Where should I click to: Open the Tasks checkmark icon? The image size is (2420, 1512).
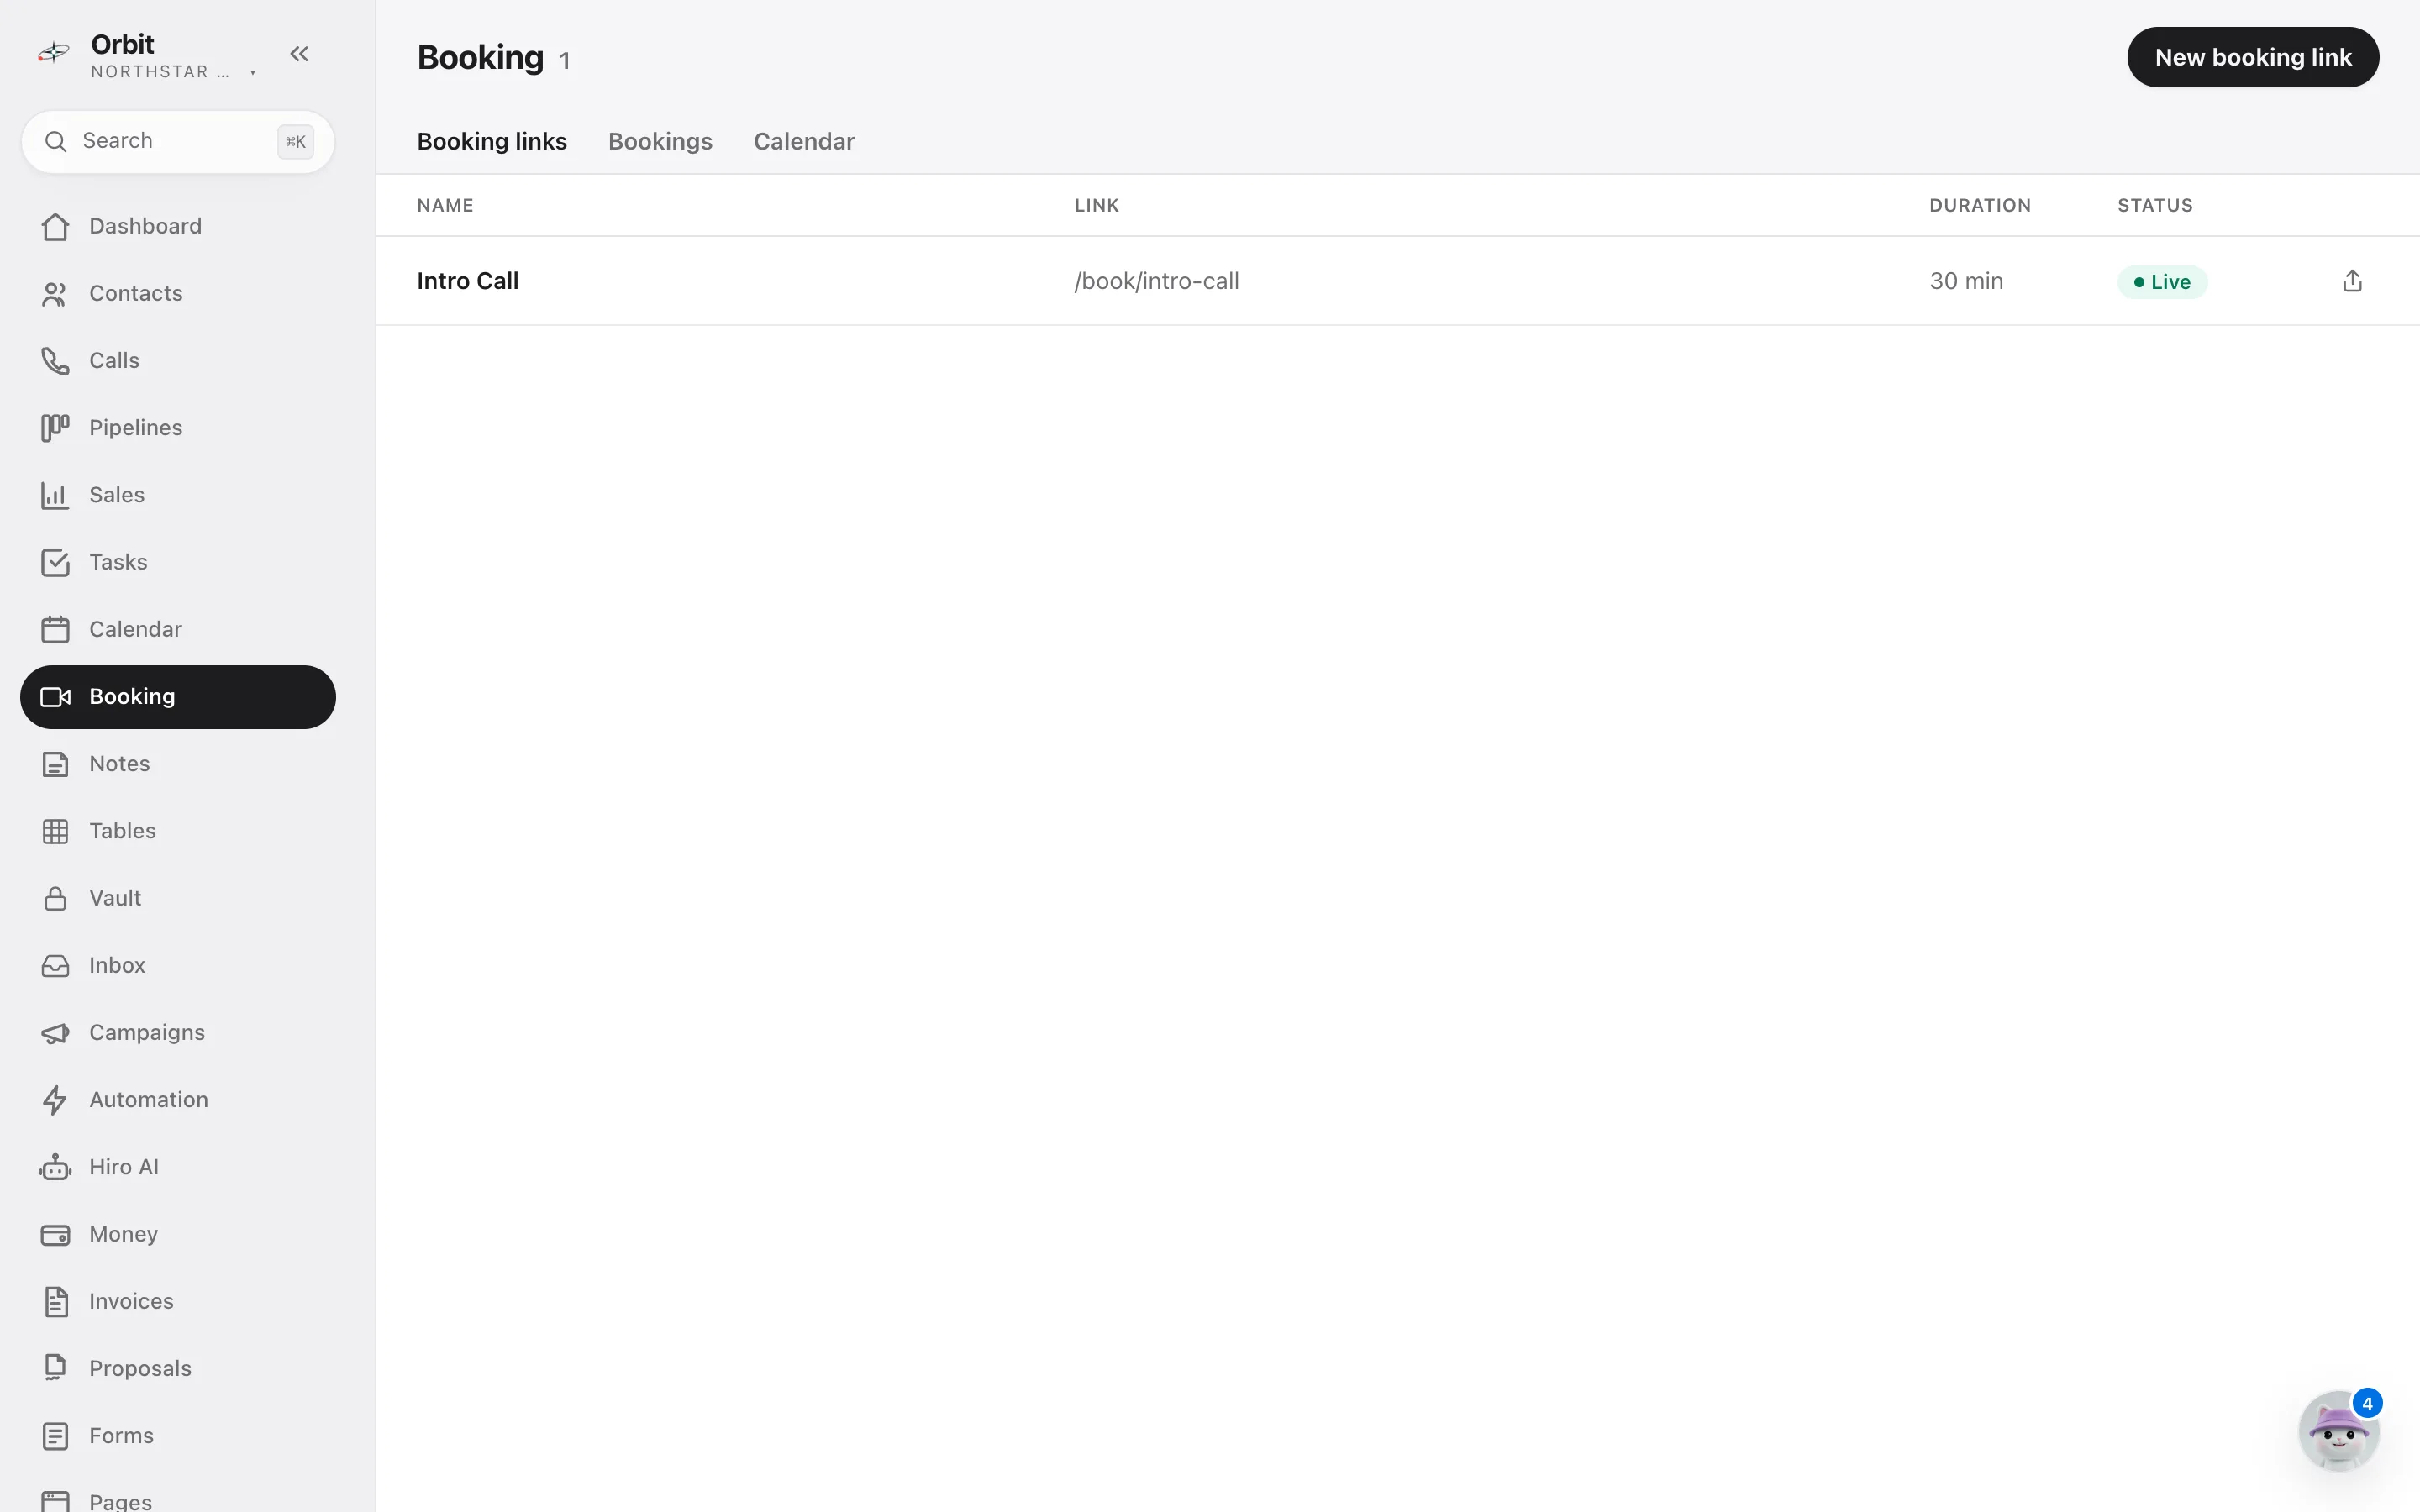pyautogui.click(x=55, y=562)
